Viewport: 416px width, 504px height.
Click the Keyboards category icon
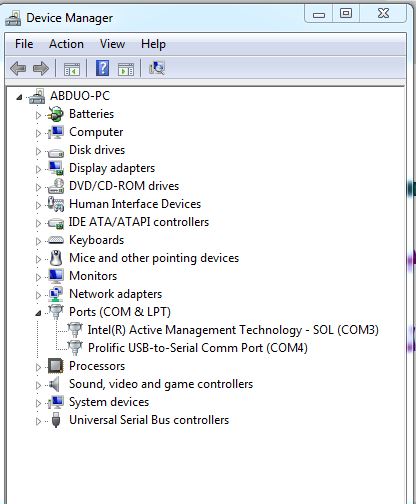[56, 240]
